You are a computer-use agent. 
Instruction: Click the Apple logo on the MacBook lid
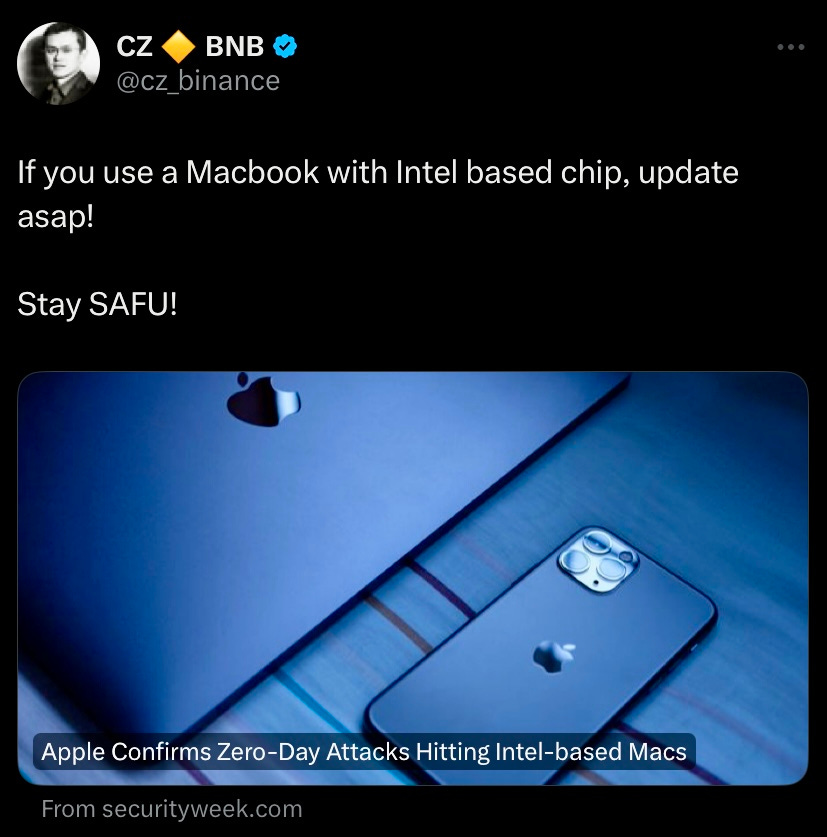point(263,399)
